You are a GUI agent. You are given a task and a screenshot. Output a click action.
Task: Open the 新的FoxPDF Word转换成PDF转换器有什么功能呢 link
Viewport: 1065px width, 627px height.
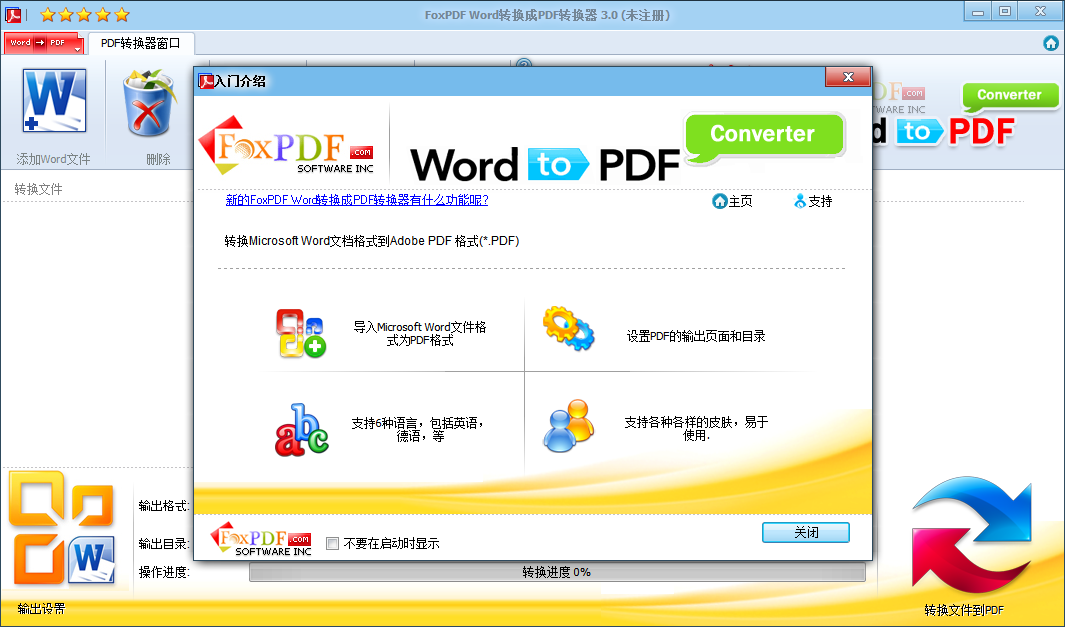click(x=357, y=200)
